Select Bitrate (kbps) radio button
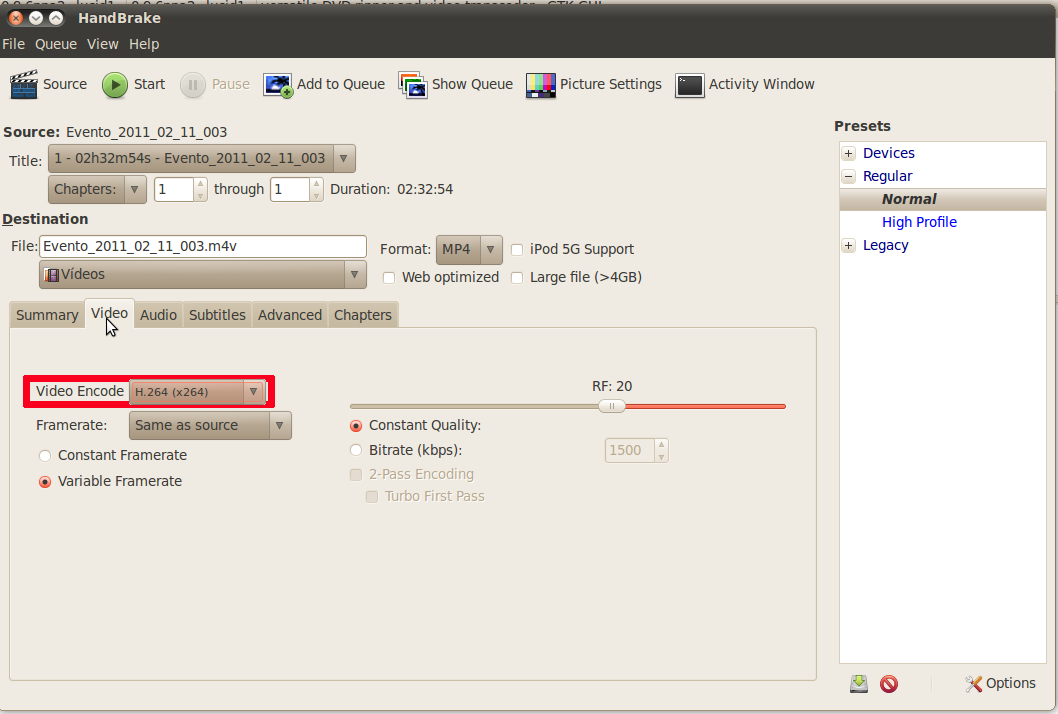 (x=356, y=450)
